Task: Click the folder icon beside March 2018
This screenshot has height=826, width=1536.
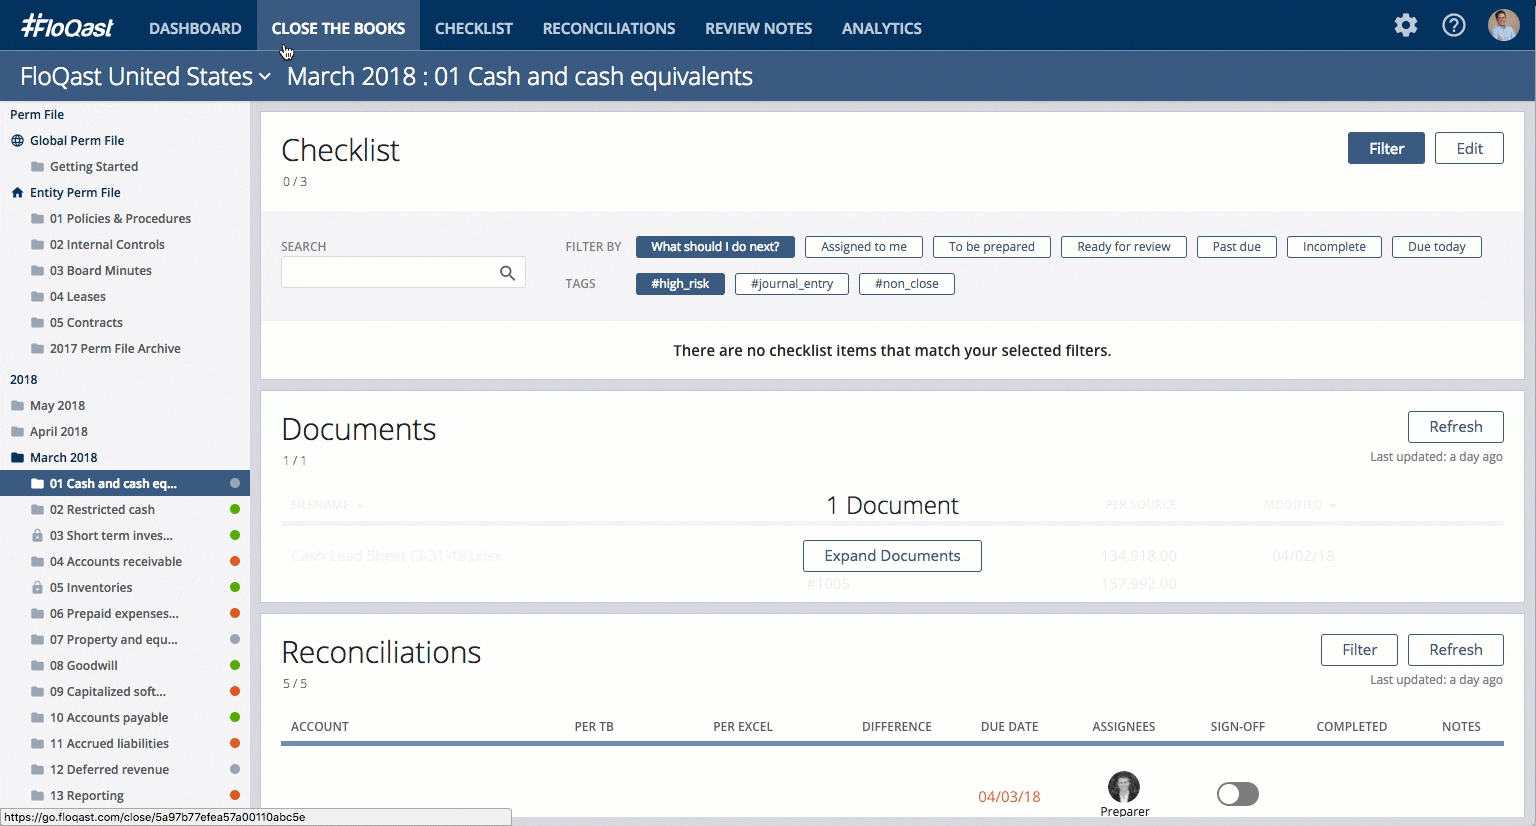Action: tap(17, 458)
